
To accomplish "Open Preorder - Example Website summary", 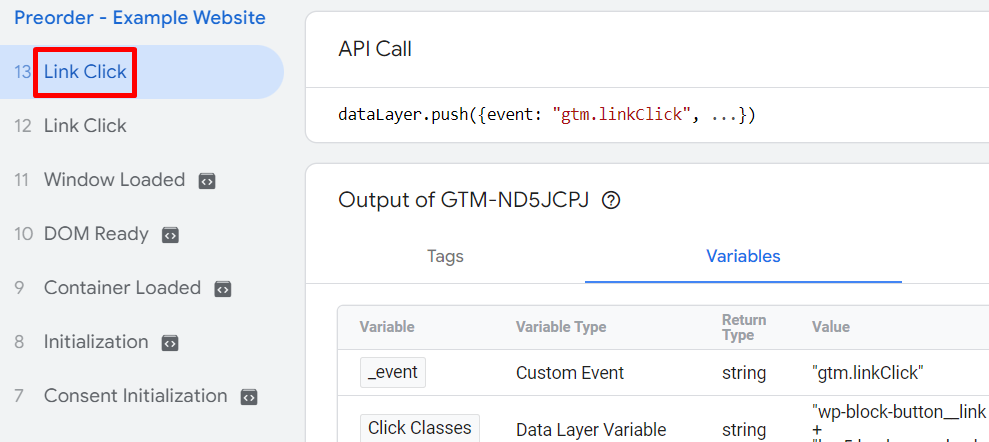I will tap(140, 18).
